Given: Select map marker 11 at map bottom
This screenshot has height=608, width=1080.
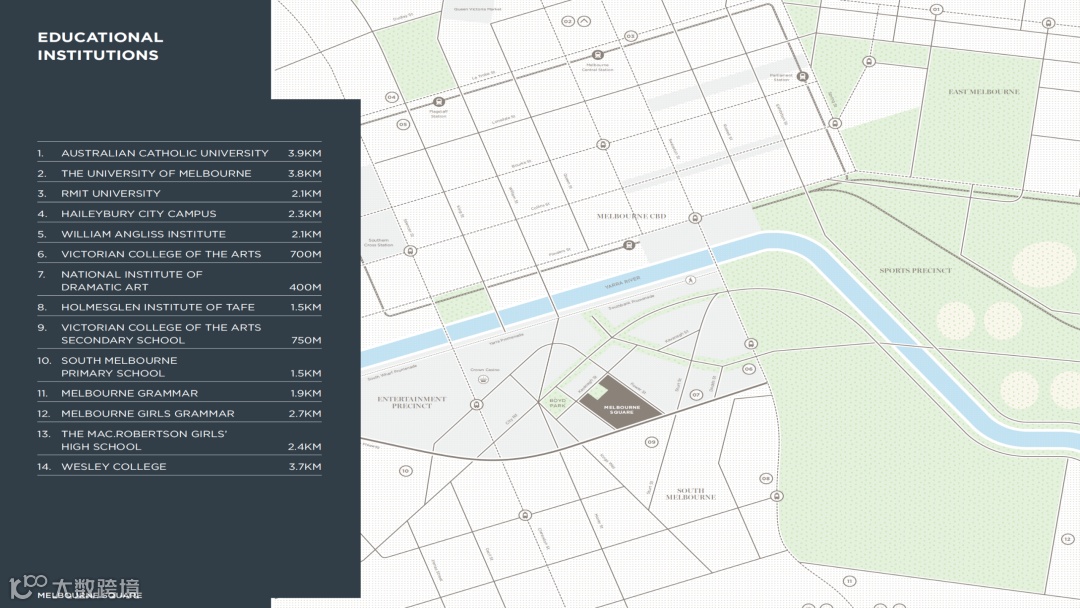Looking at the screenshot, I should [x=849, y=581].
